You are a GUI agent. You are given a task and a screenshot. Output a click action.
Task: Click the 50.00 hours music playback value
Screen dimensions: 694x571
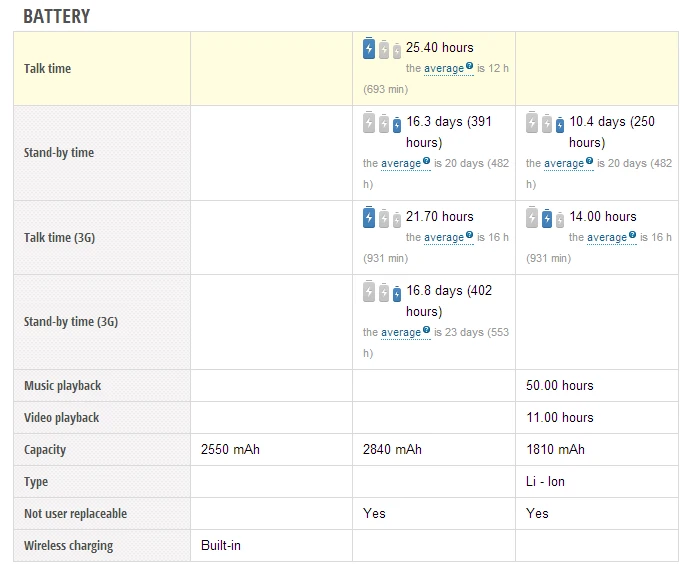click(x=559, y=386)
